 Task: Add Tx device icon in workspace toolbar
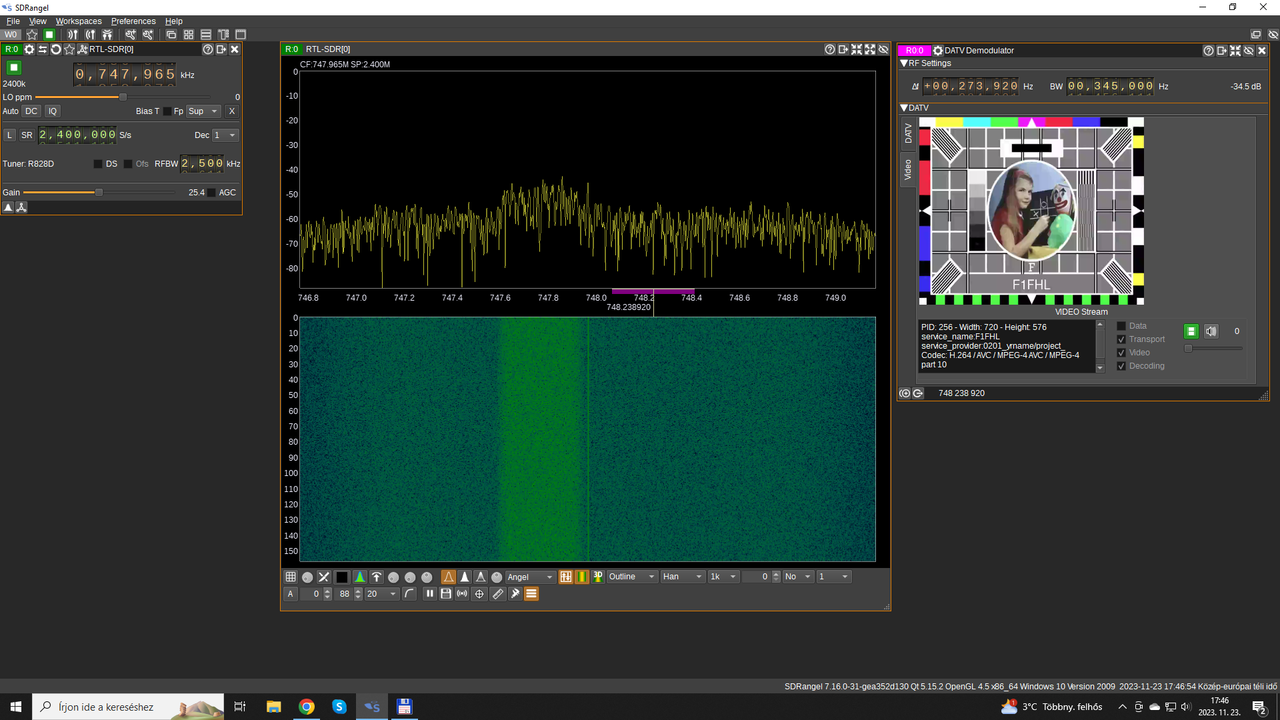pos(90,34)
